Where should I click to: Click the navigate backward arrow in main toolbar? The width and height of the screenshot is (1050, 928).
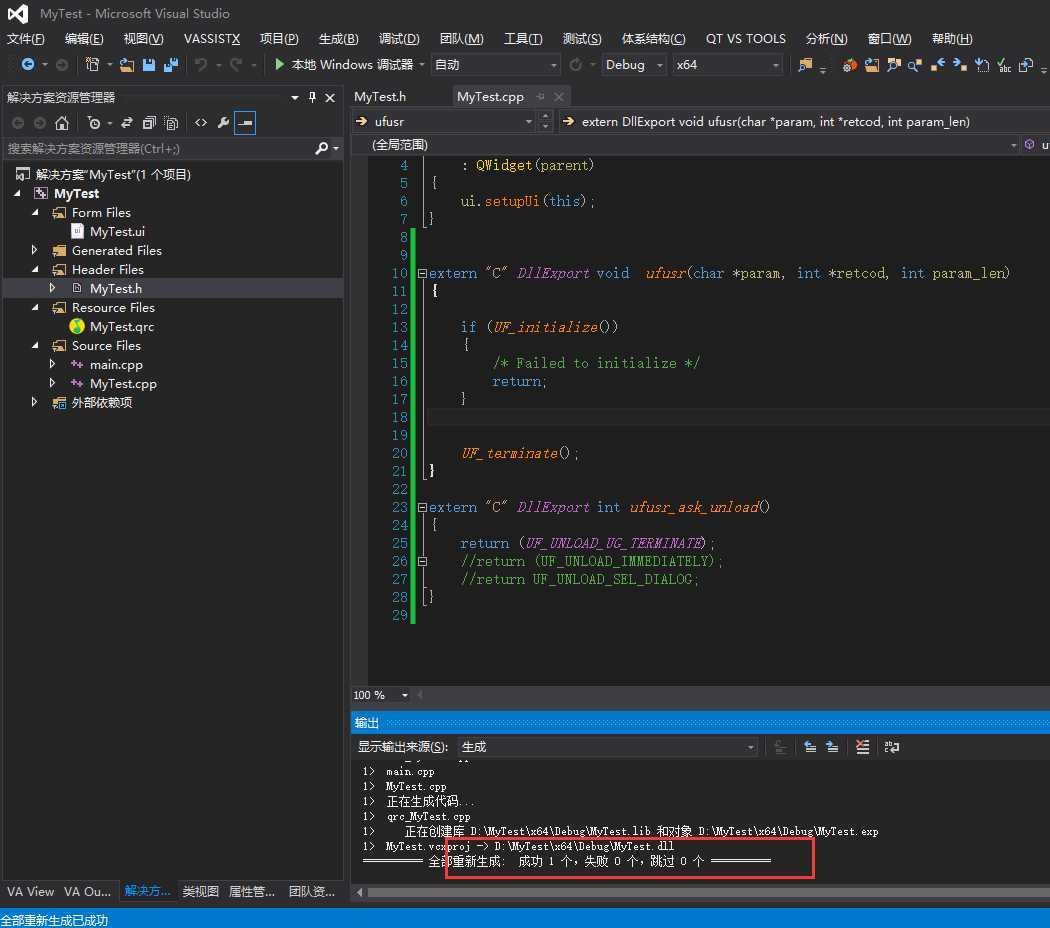(x=27, y=64)
